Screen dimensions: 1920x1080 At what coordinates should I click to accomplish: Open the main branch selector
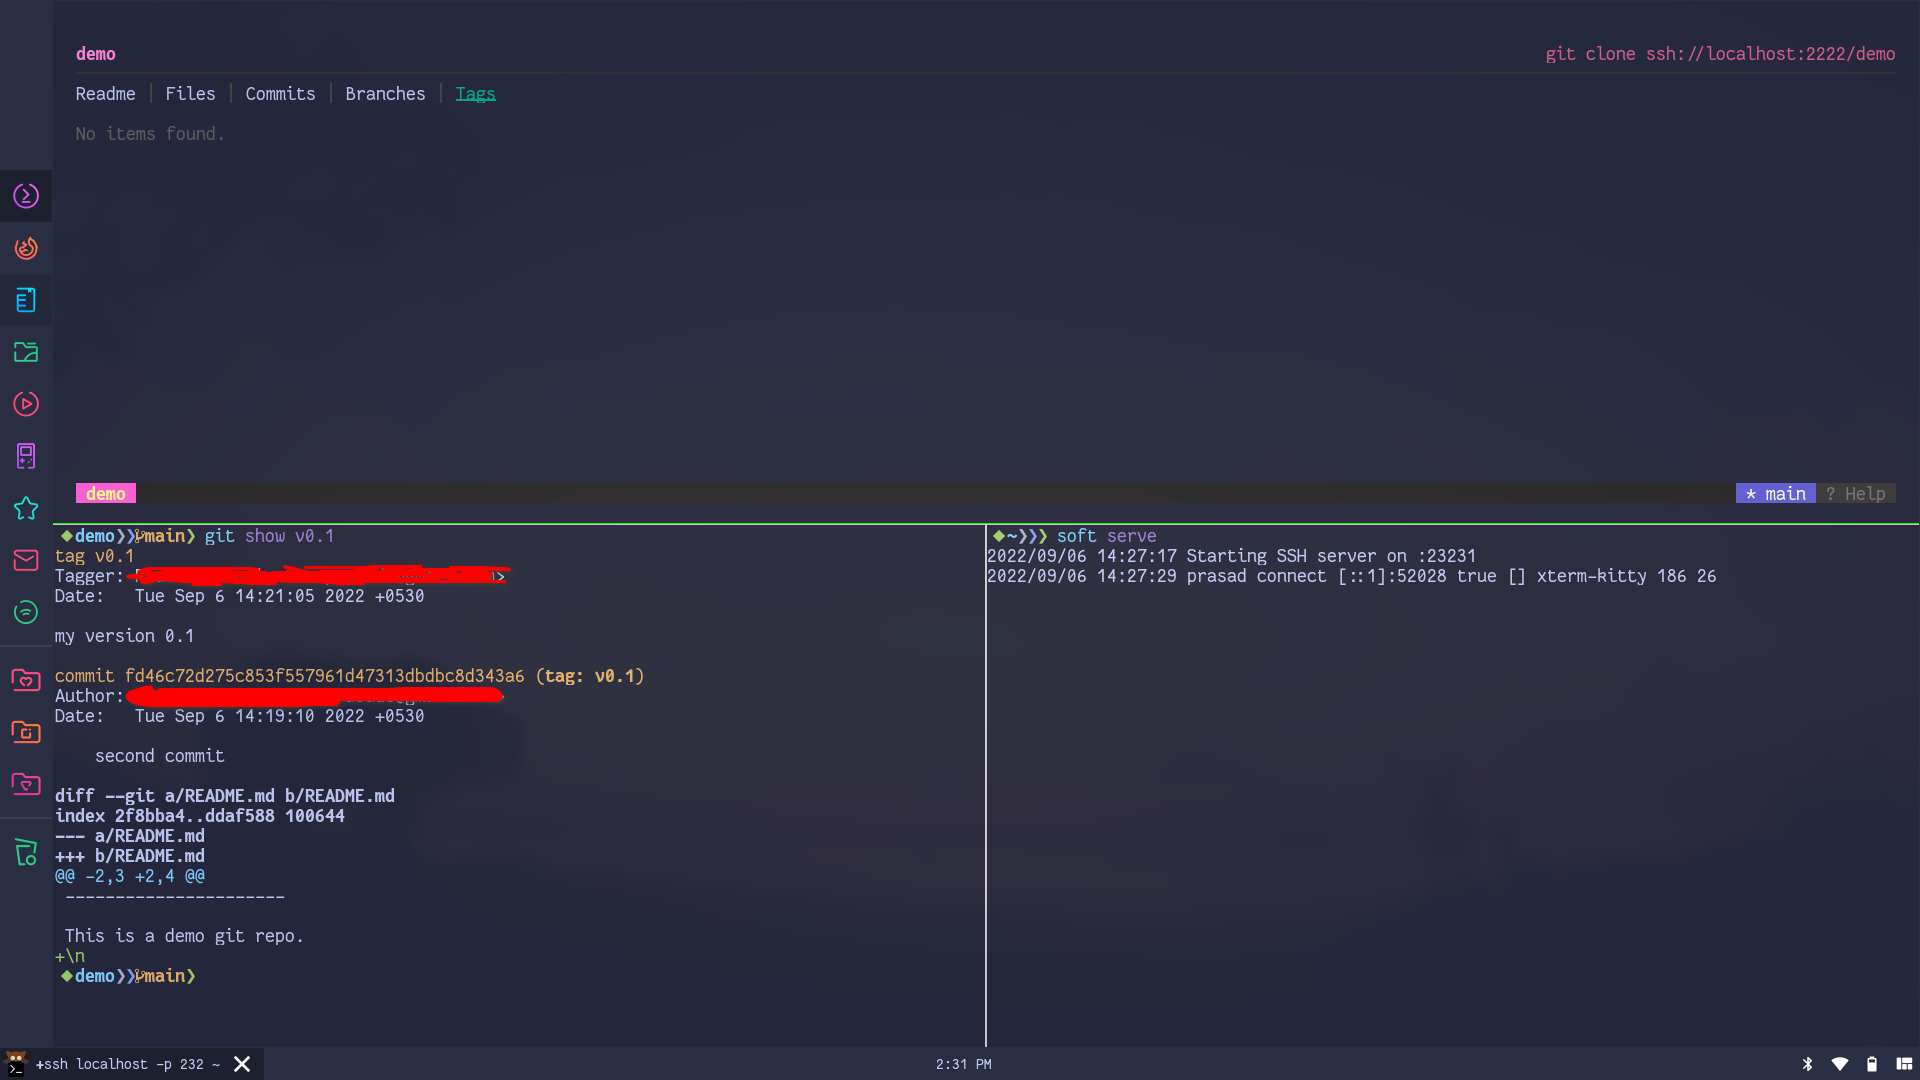(x=1775, y=493)
